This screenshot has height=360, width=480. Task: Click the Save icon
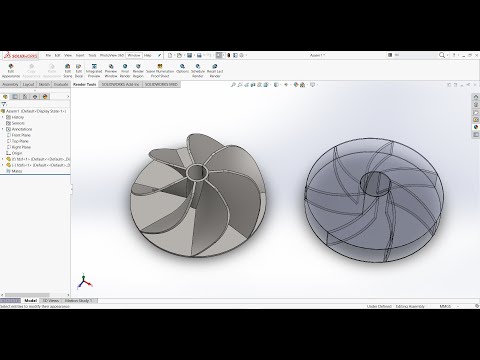(x=189, y=55)
